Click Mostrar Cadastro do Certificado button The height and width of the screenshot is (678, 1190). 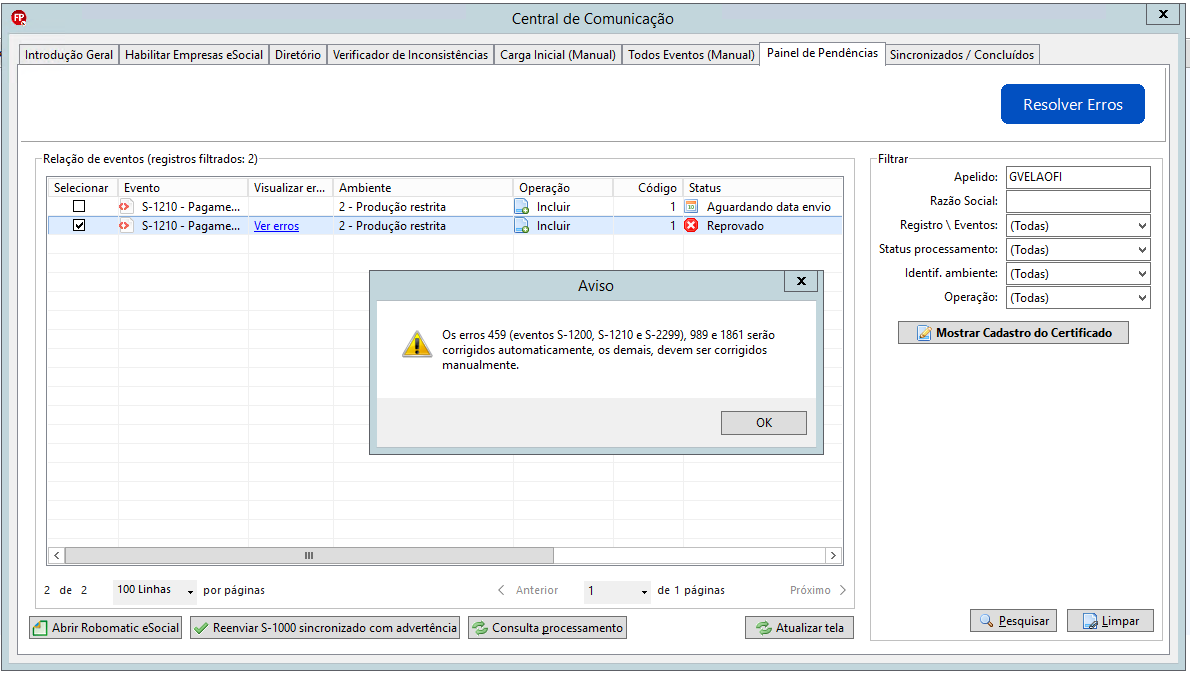(x=1013, y=333)
